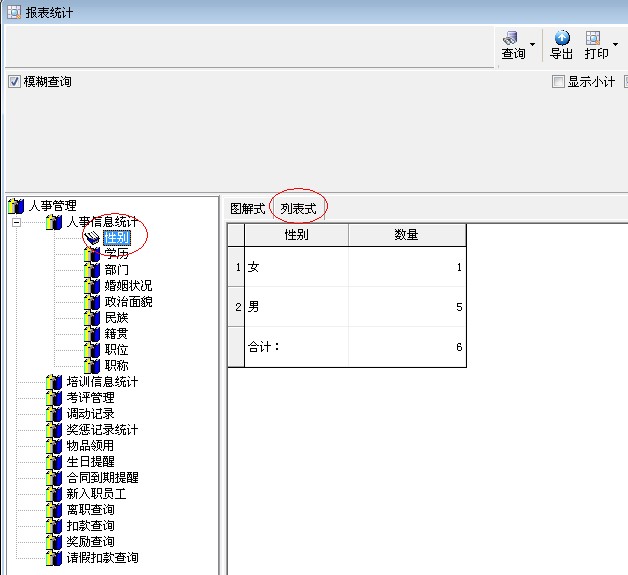Open the 请假扣款查询 tree item
The width and height of the screenshot is (628, 575).
(x=102, y=558)
